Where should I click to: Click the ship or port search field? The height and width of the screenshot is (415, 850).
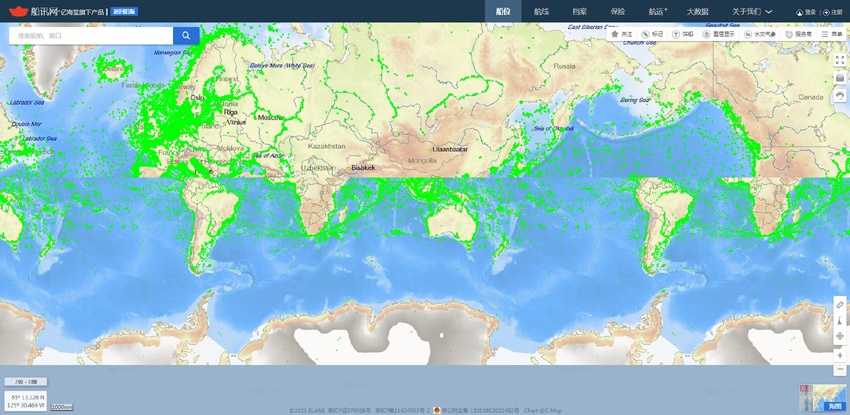coord(90,35)
